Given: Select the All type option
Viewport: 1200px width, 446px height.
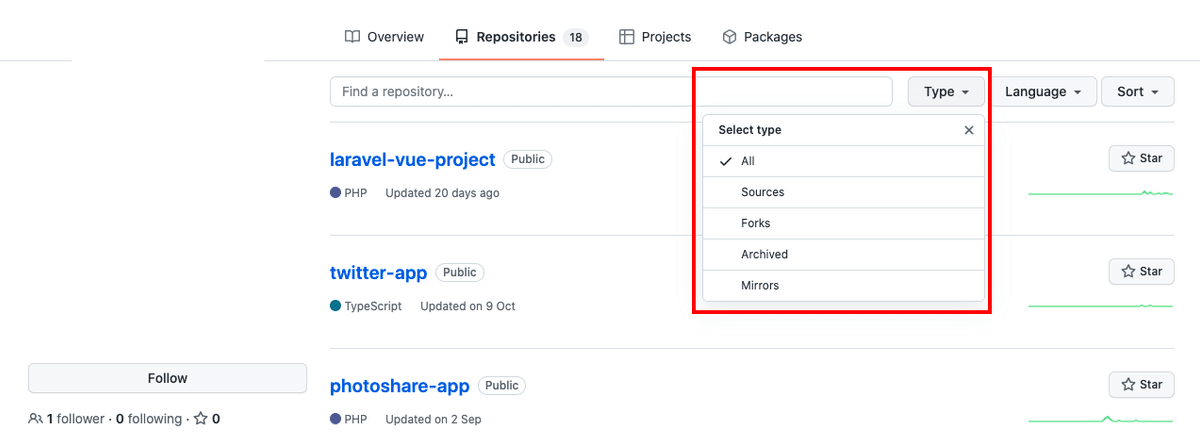Looking at the screenshot, I should (x=844, y=161).
